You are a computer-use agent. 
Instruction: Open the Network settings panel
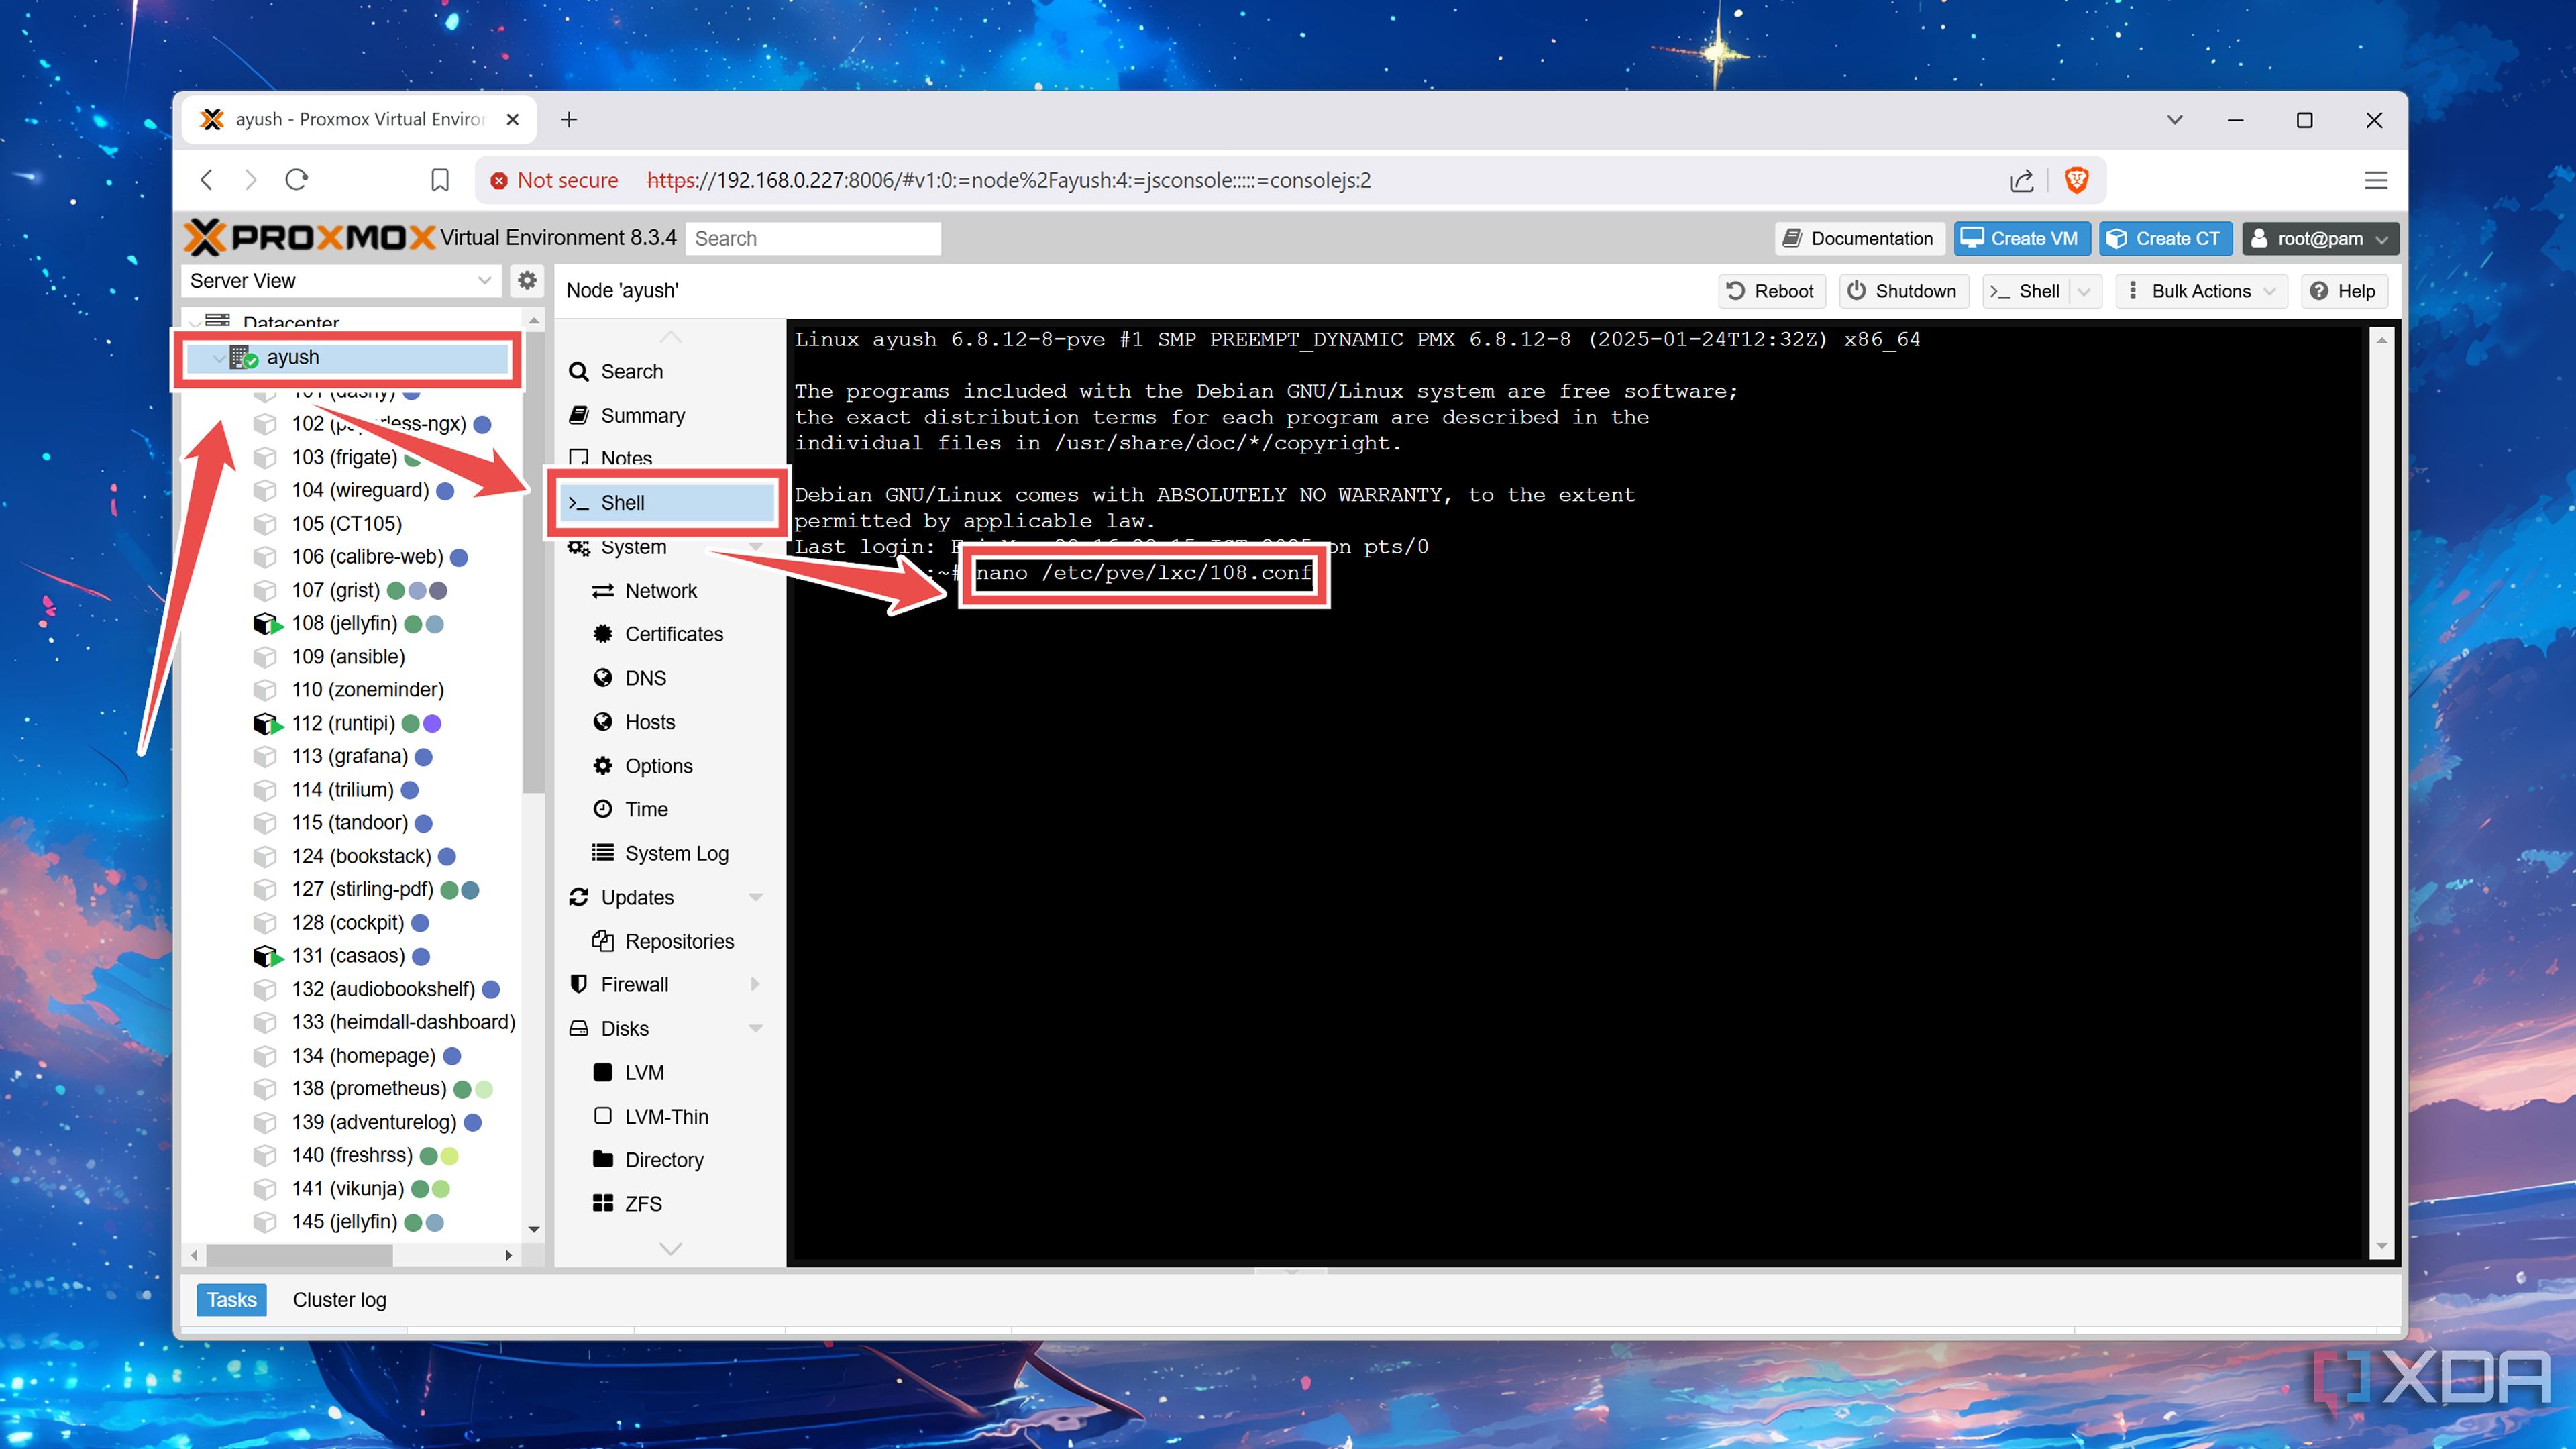661,590
